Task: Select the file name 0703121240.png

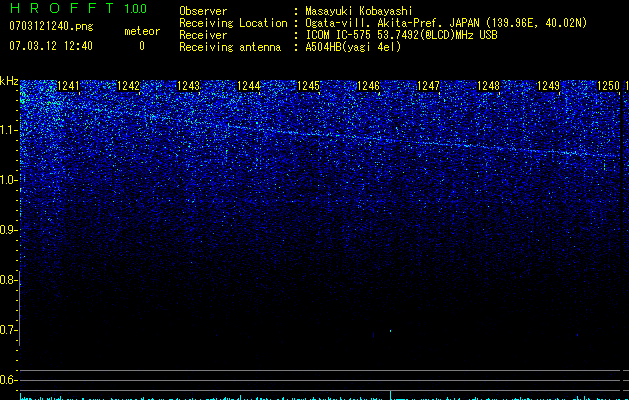Action: 51,26
